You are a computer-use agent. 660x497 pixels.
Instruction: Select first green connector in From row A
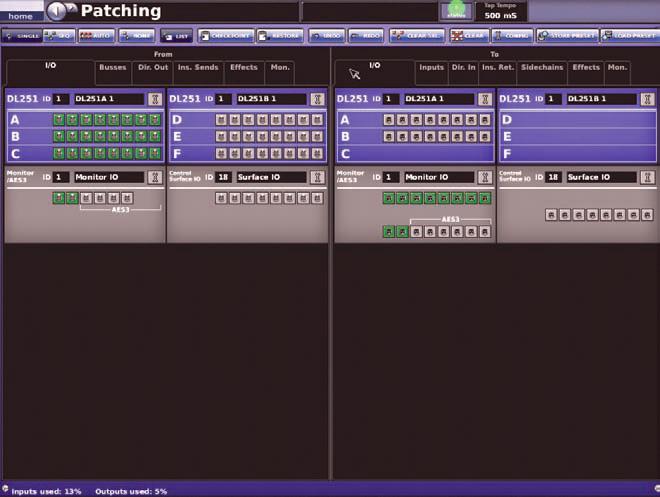(x=59, y=120)
